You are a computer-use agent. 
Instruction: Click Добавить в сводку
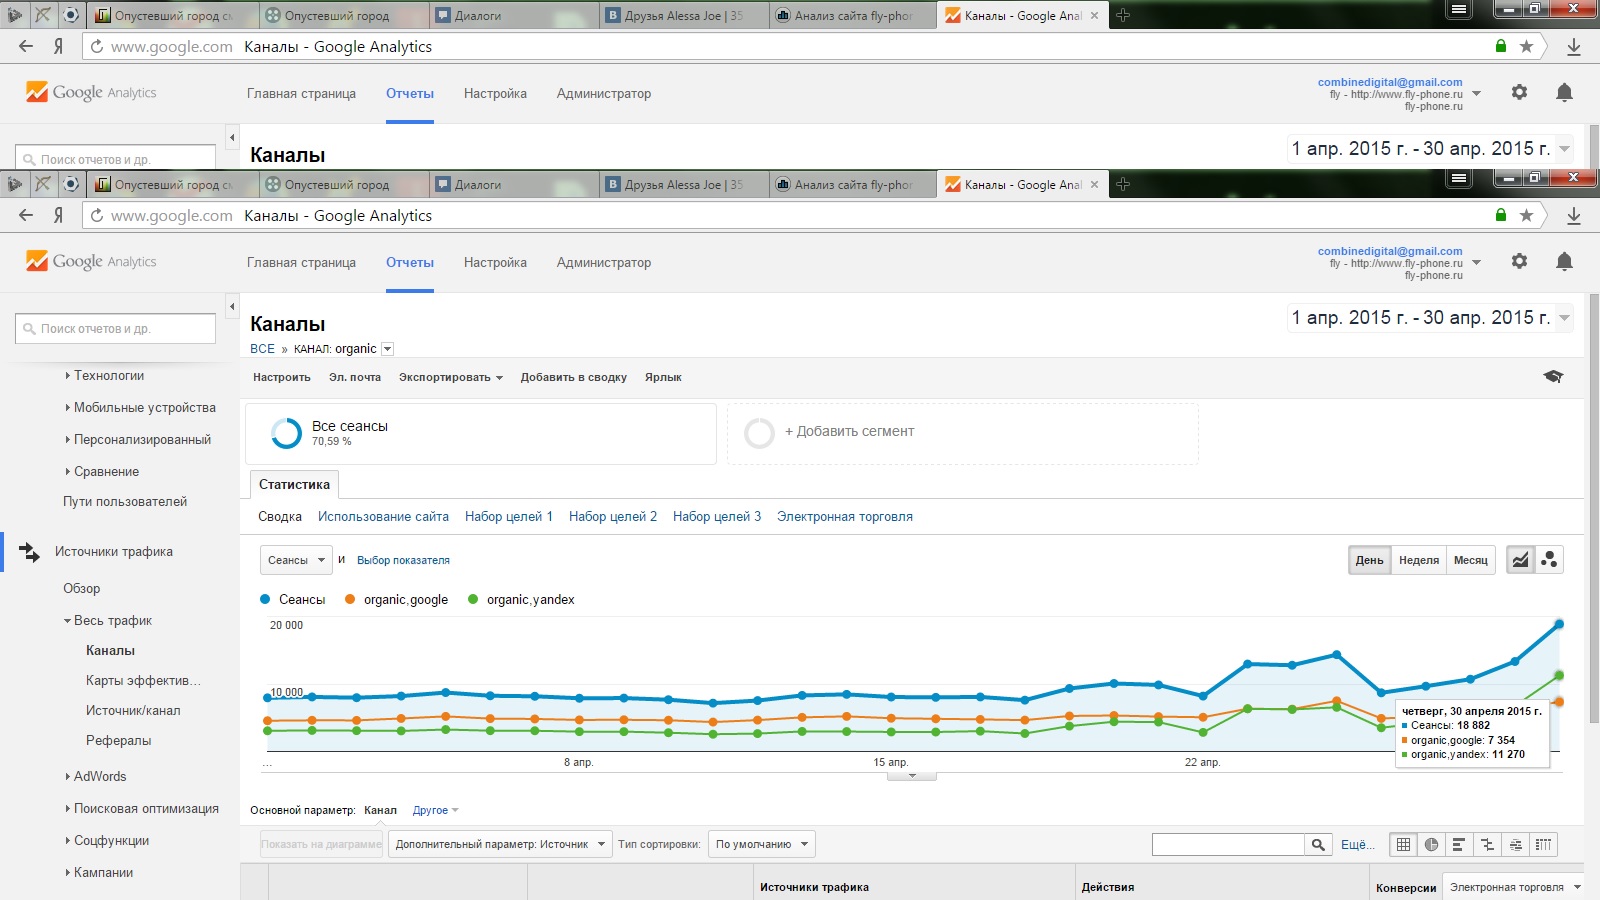[x=574, y=377]
